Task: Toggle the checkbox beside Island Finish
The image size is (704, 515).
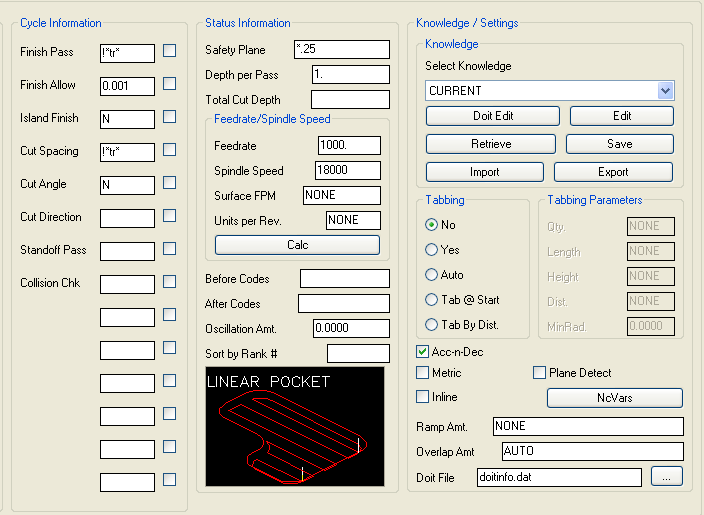Action: pyautogui.click(x=169, y=117)
